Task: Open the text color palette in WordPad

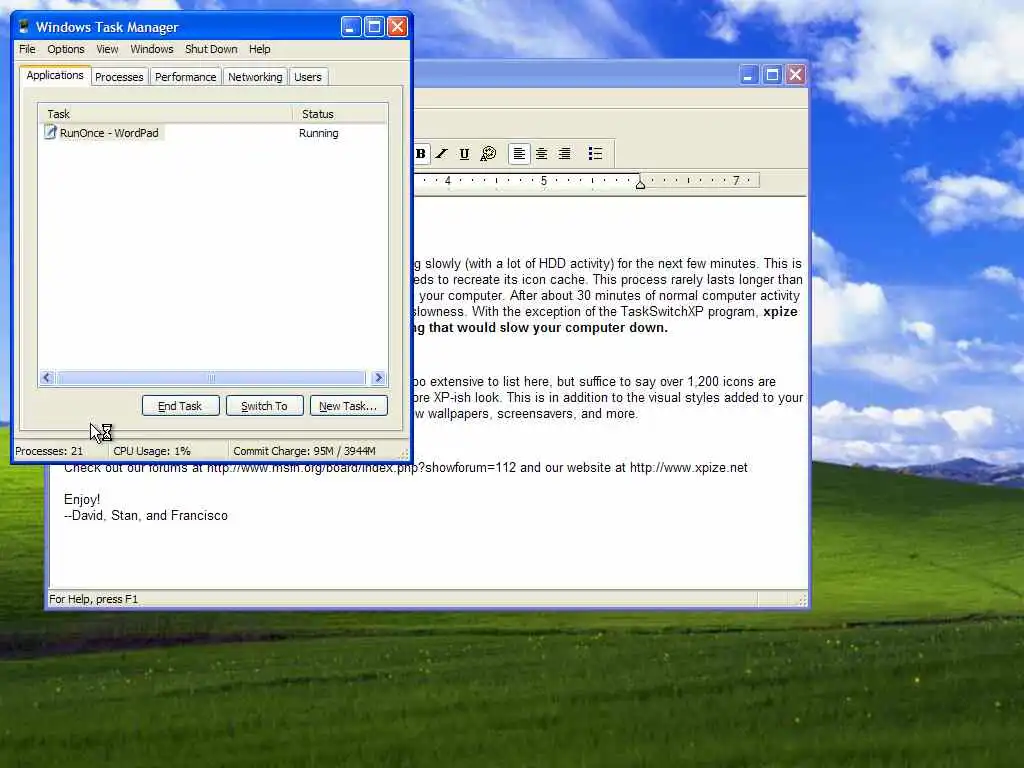Action: pyautogui.click(x=488, y=154)
